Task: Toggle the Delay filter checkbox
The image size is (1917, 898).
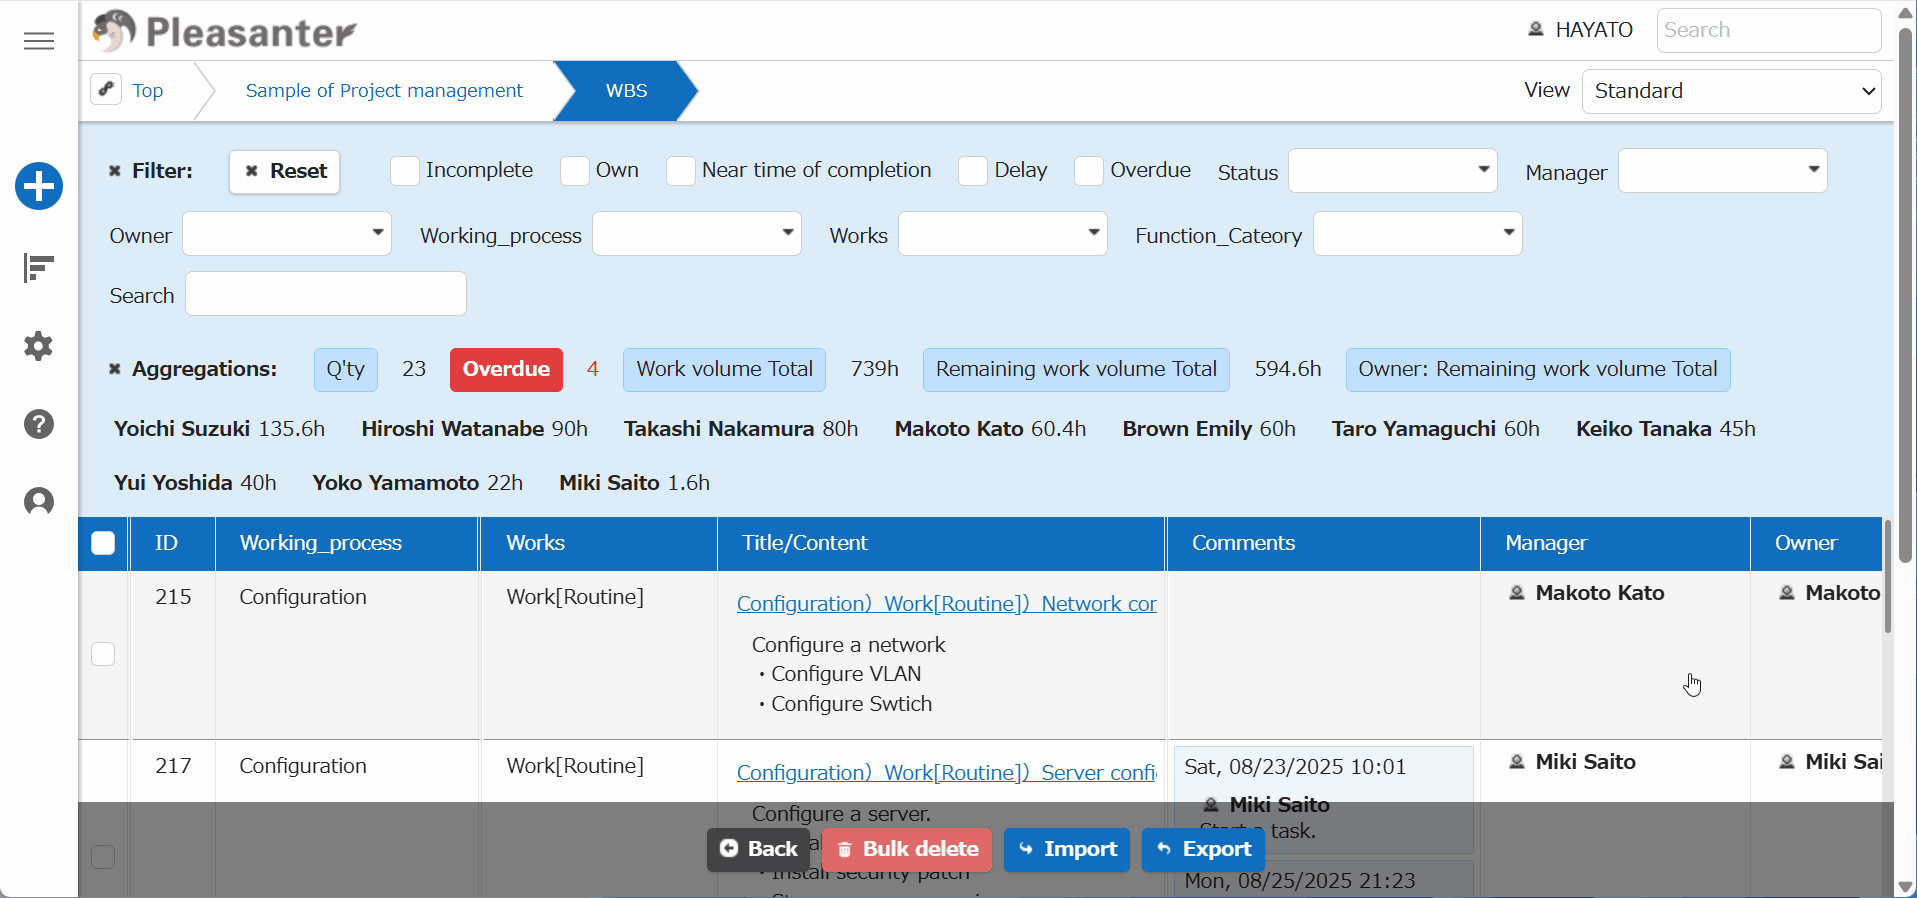Action: [973, 171]
